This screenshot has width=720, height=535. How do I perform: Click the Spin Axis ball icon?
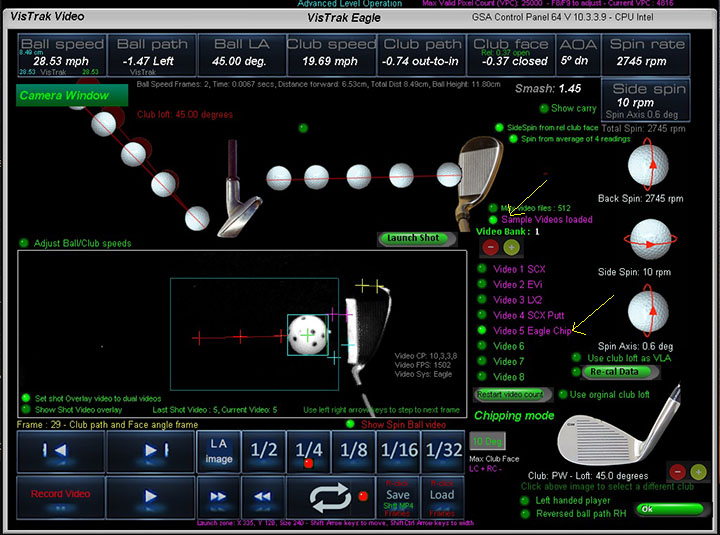[648, 311]
